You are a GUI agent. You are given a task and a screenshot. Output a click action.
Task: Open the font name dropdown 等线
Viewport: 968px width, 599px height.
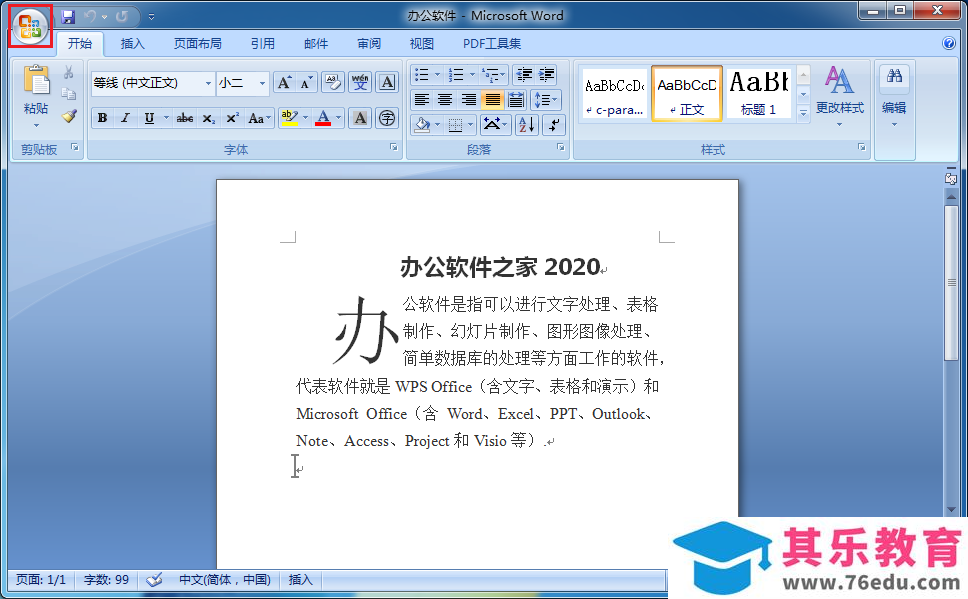coord(209,83)
